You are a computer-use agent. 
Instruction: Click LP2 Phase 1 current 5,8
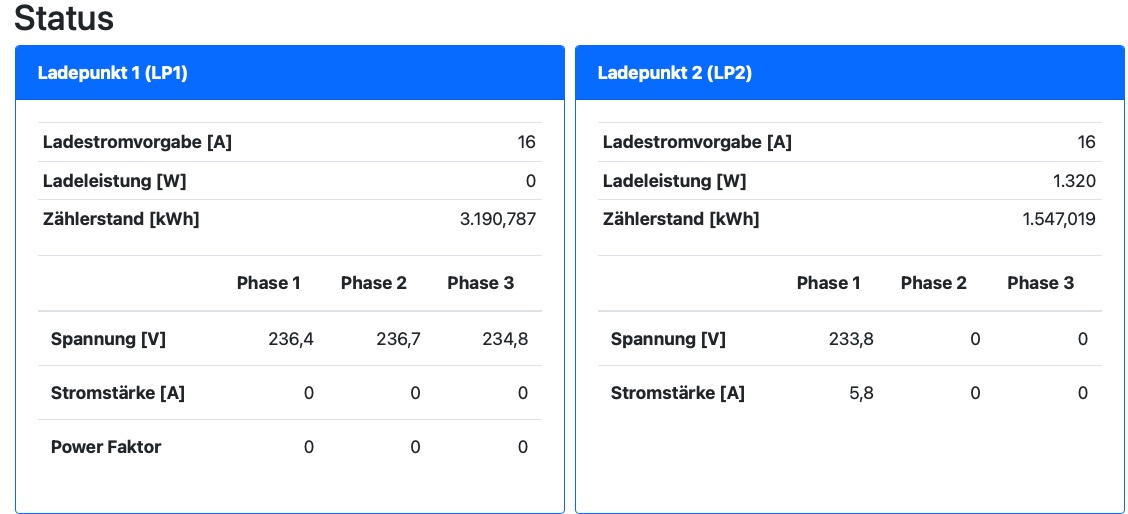(x=861, y=393)
